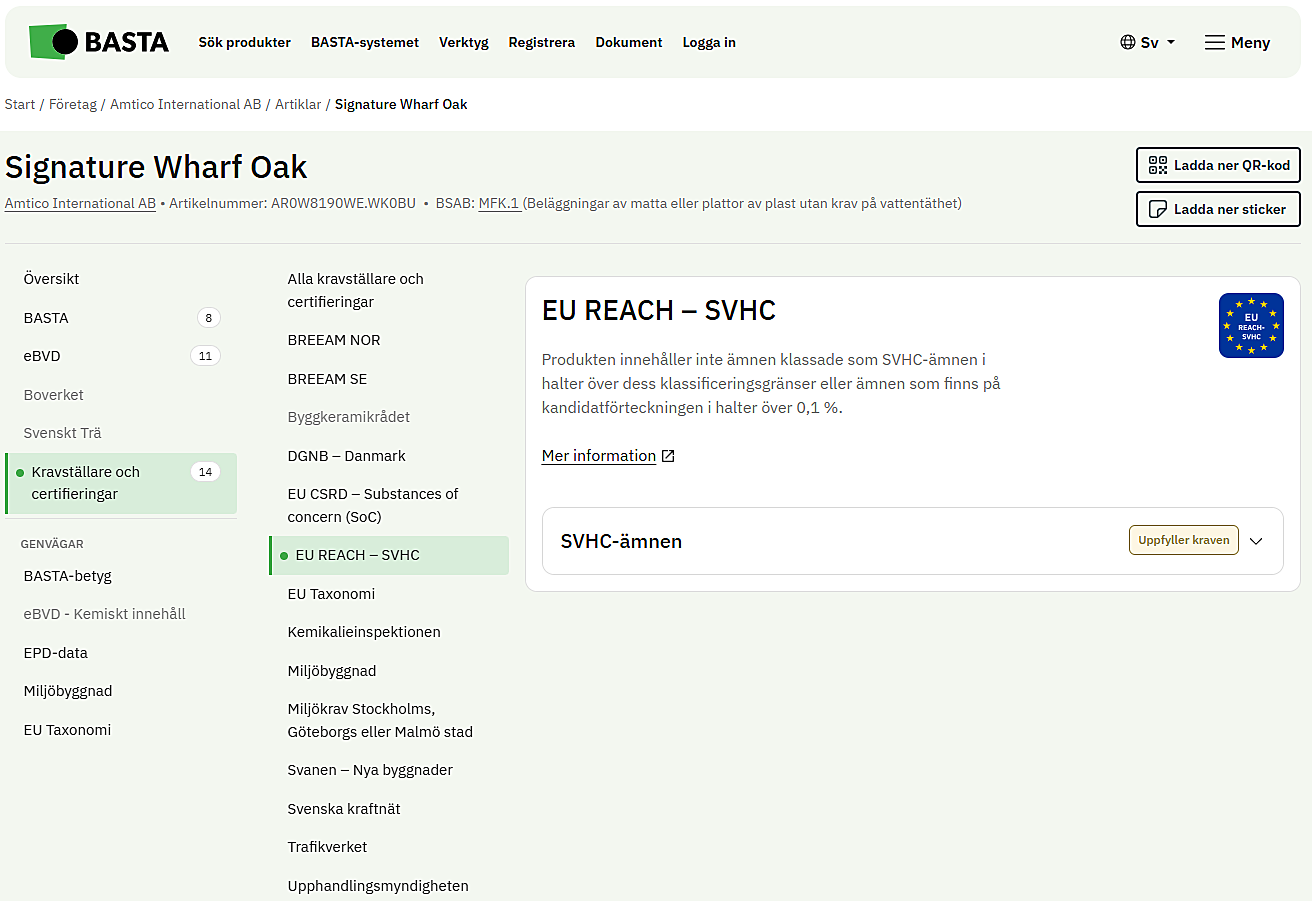Click Artiklar breadcrumb link
1312x901 pixels.
click(298, 104)
